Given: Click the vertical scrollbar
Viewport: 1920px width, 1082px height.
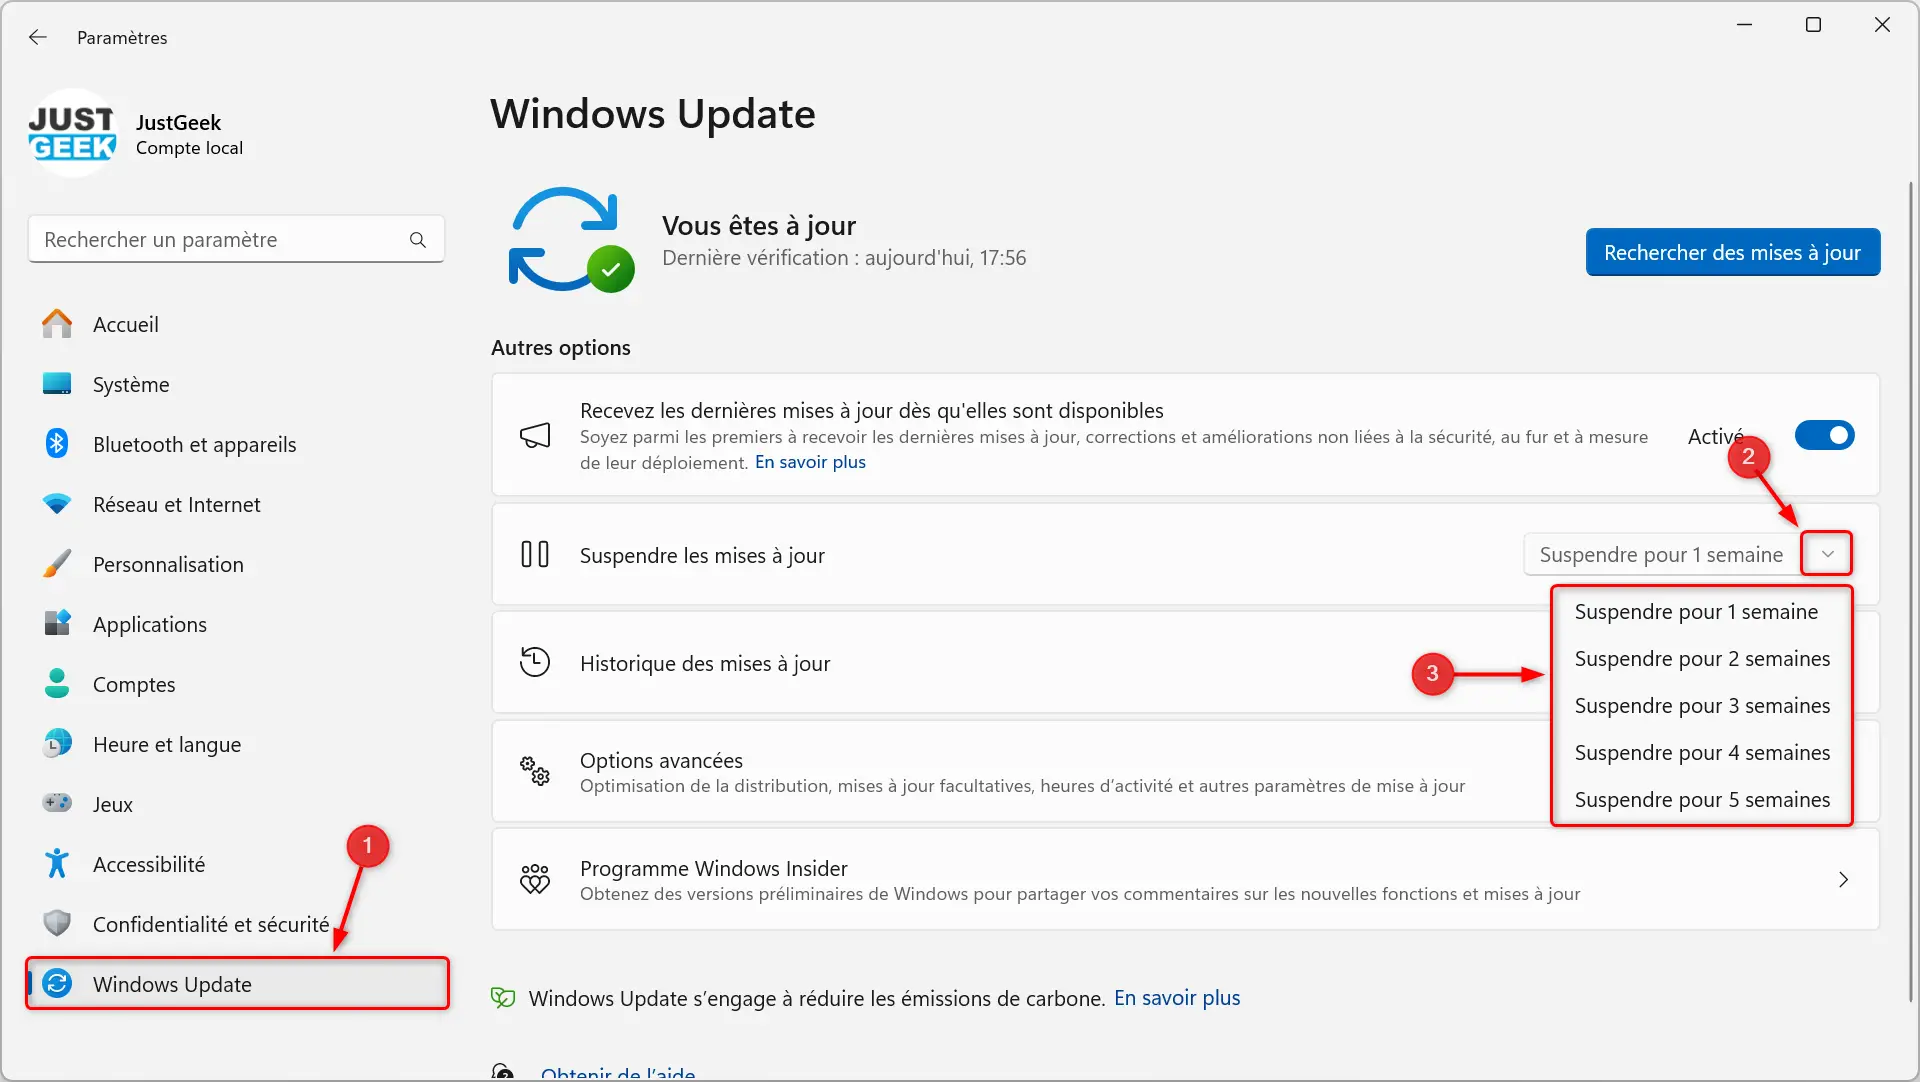Looking at the screenshot, I should 1910,590.
